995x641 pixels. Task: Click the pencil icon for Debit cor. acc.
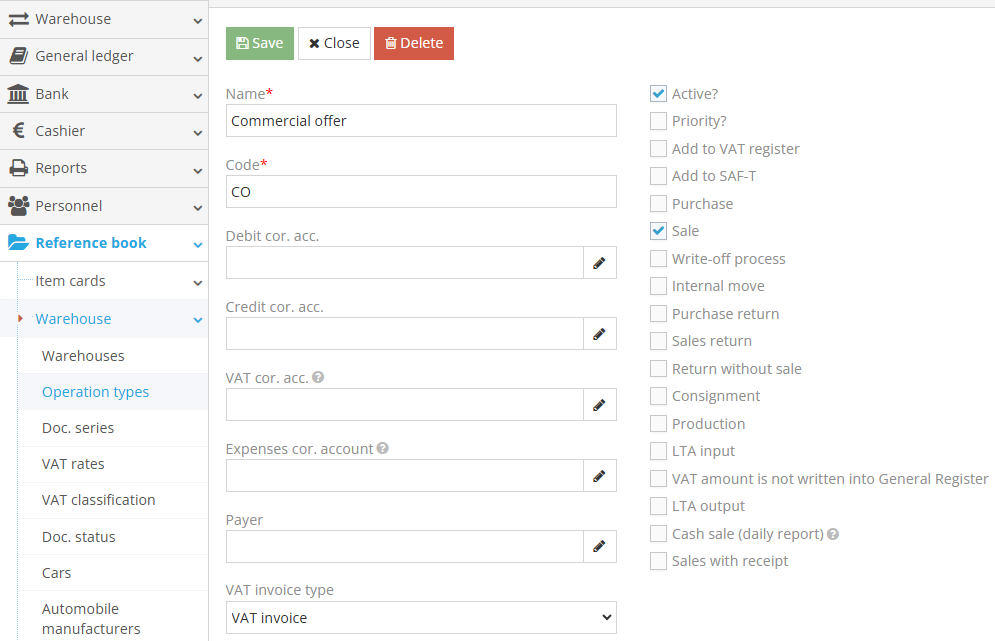[x=599, y=263]
